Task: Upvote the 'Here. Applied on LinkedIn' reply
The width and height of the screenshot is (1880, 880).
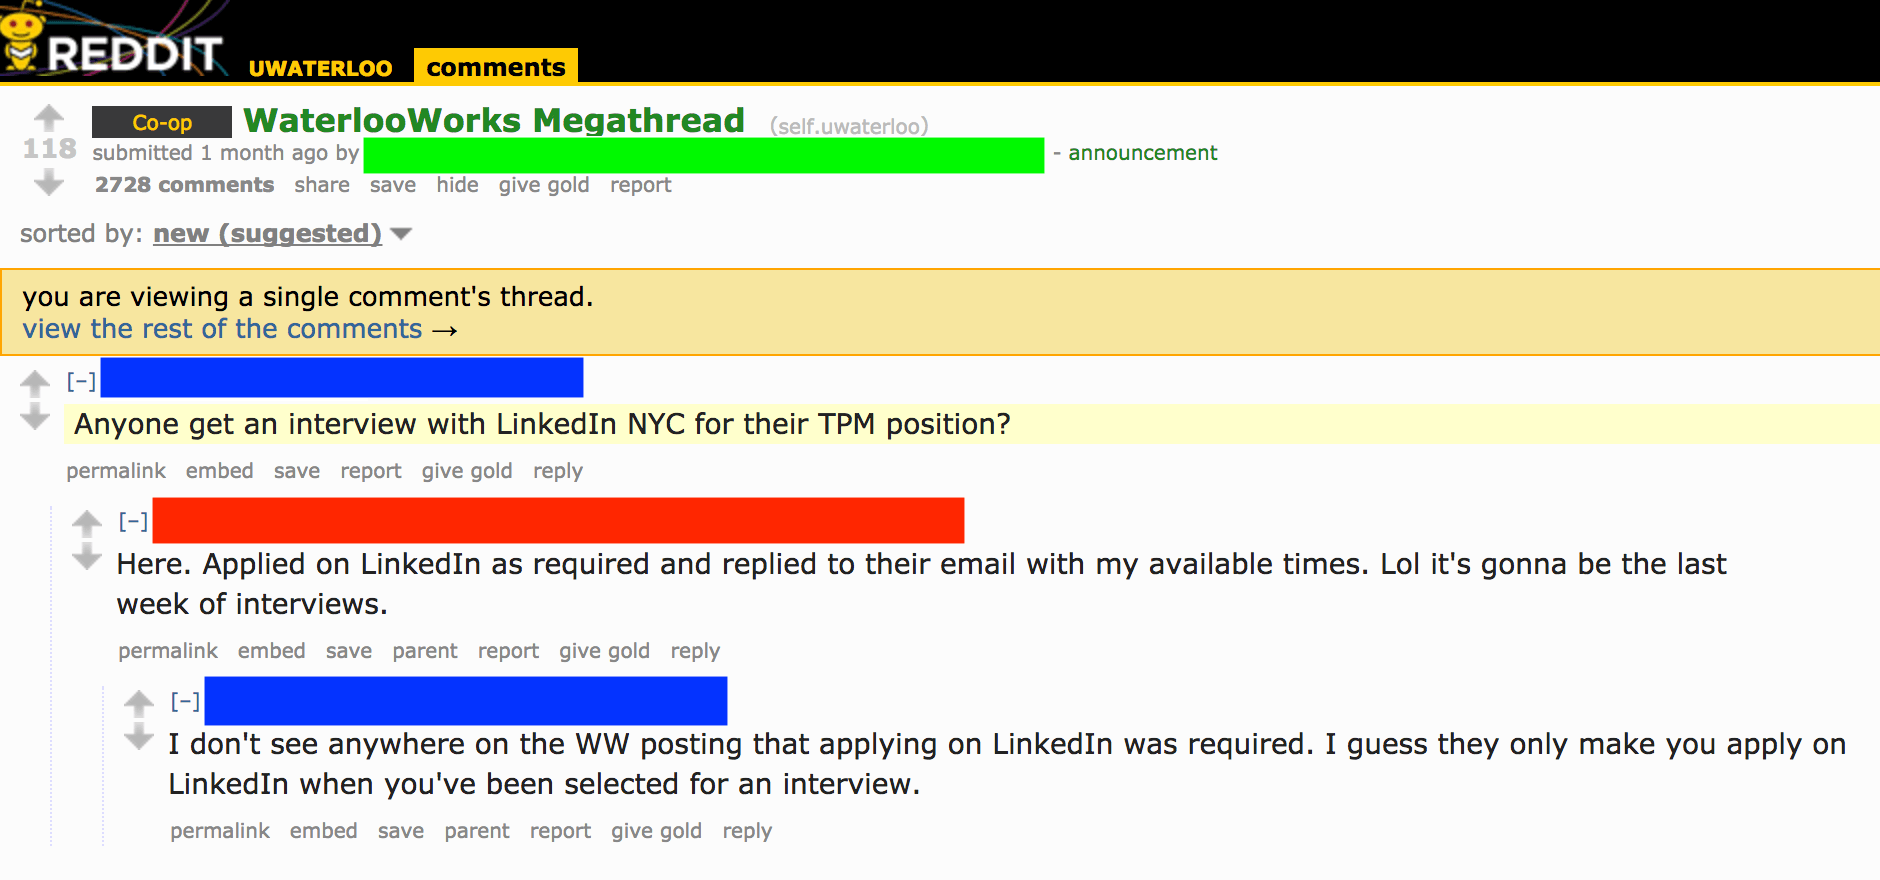Action: (87, 522)
